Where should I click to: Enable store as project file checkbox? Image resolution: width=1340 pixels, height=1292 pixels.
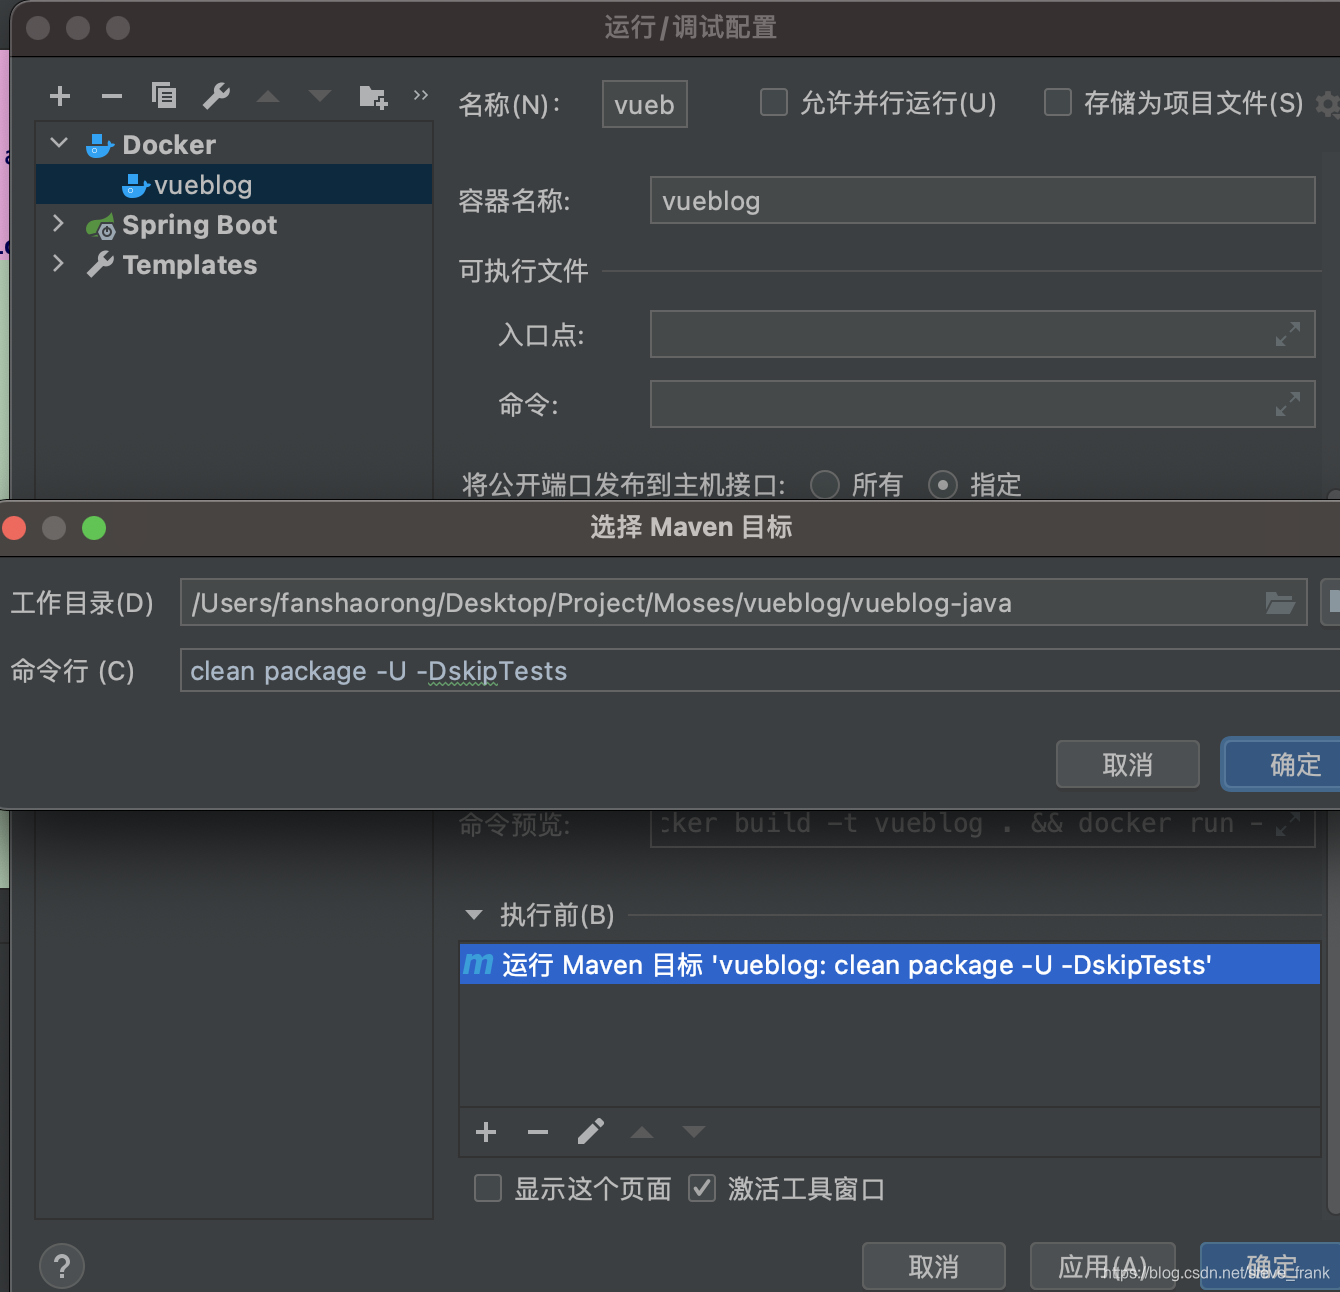click(1058, 103)
